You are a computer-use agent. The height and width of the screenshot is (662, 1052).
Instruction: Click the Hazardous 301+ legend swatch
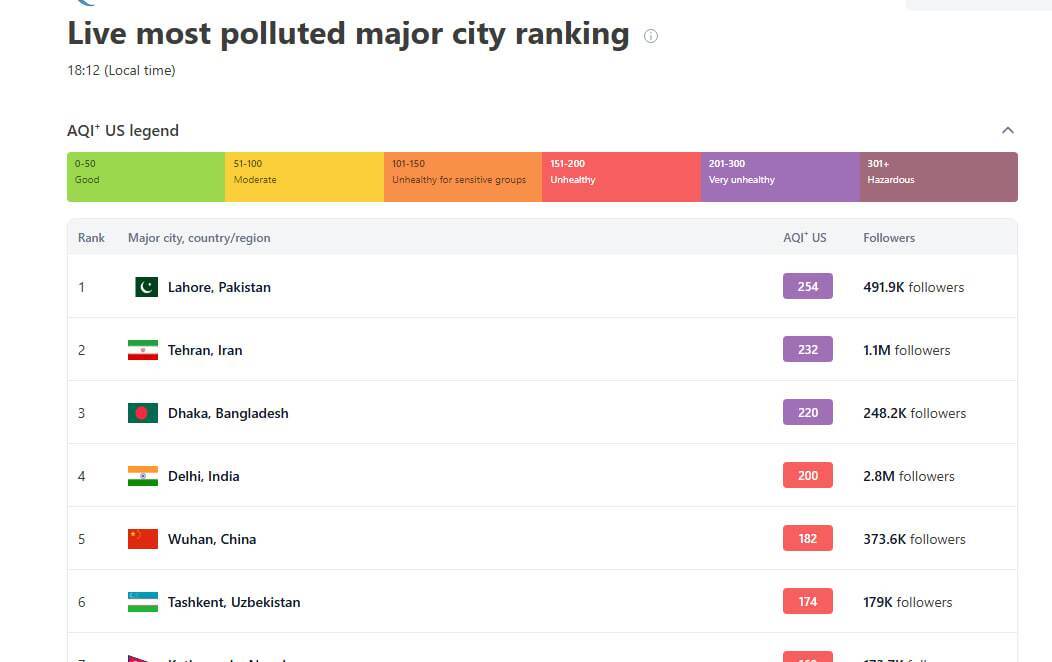[938, 177]
